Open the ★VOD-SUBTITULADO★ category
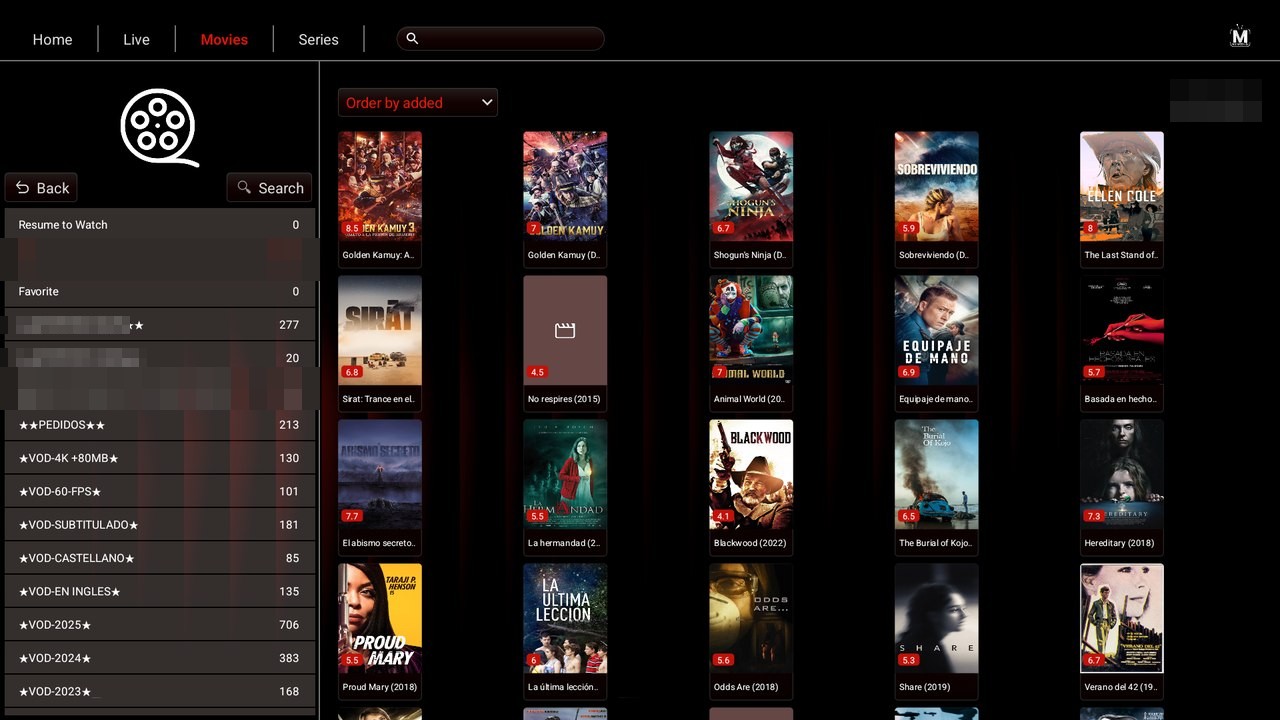 click(x=160, y=525)
